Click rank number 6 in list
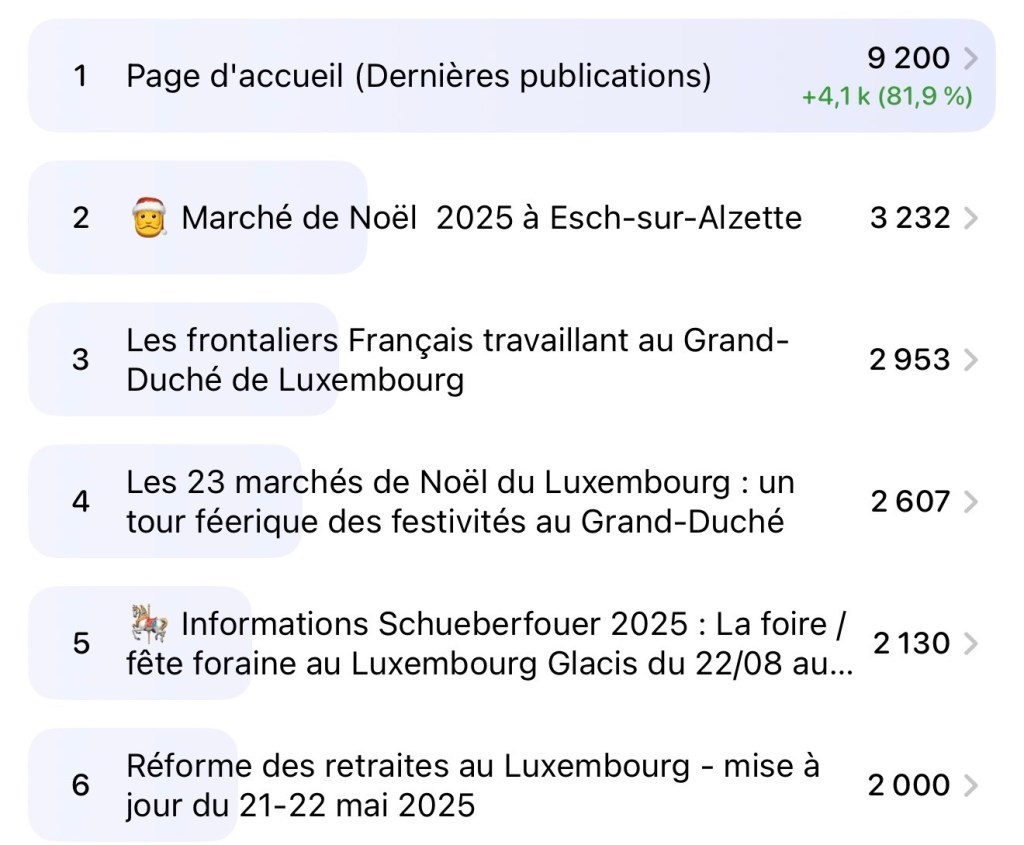1024x845 pixels. (81, 785)
